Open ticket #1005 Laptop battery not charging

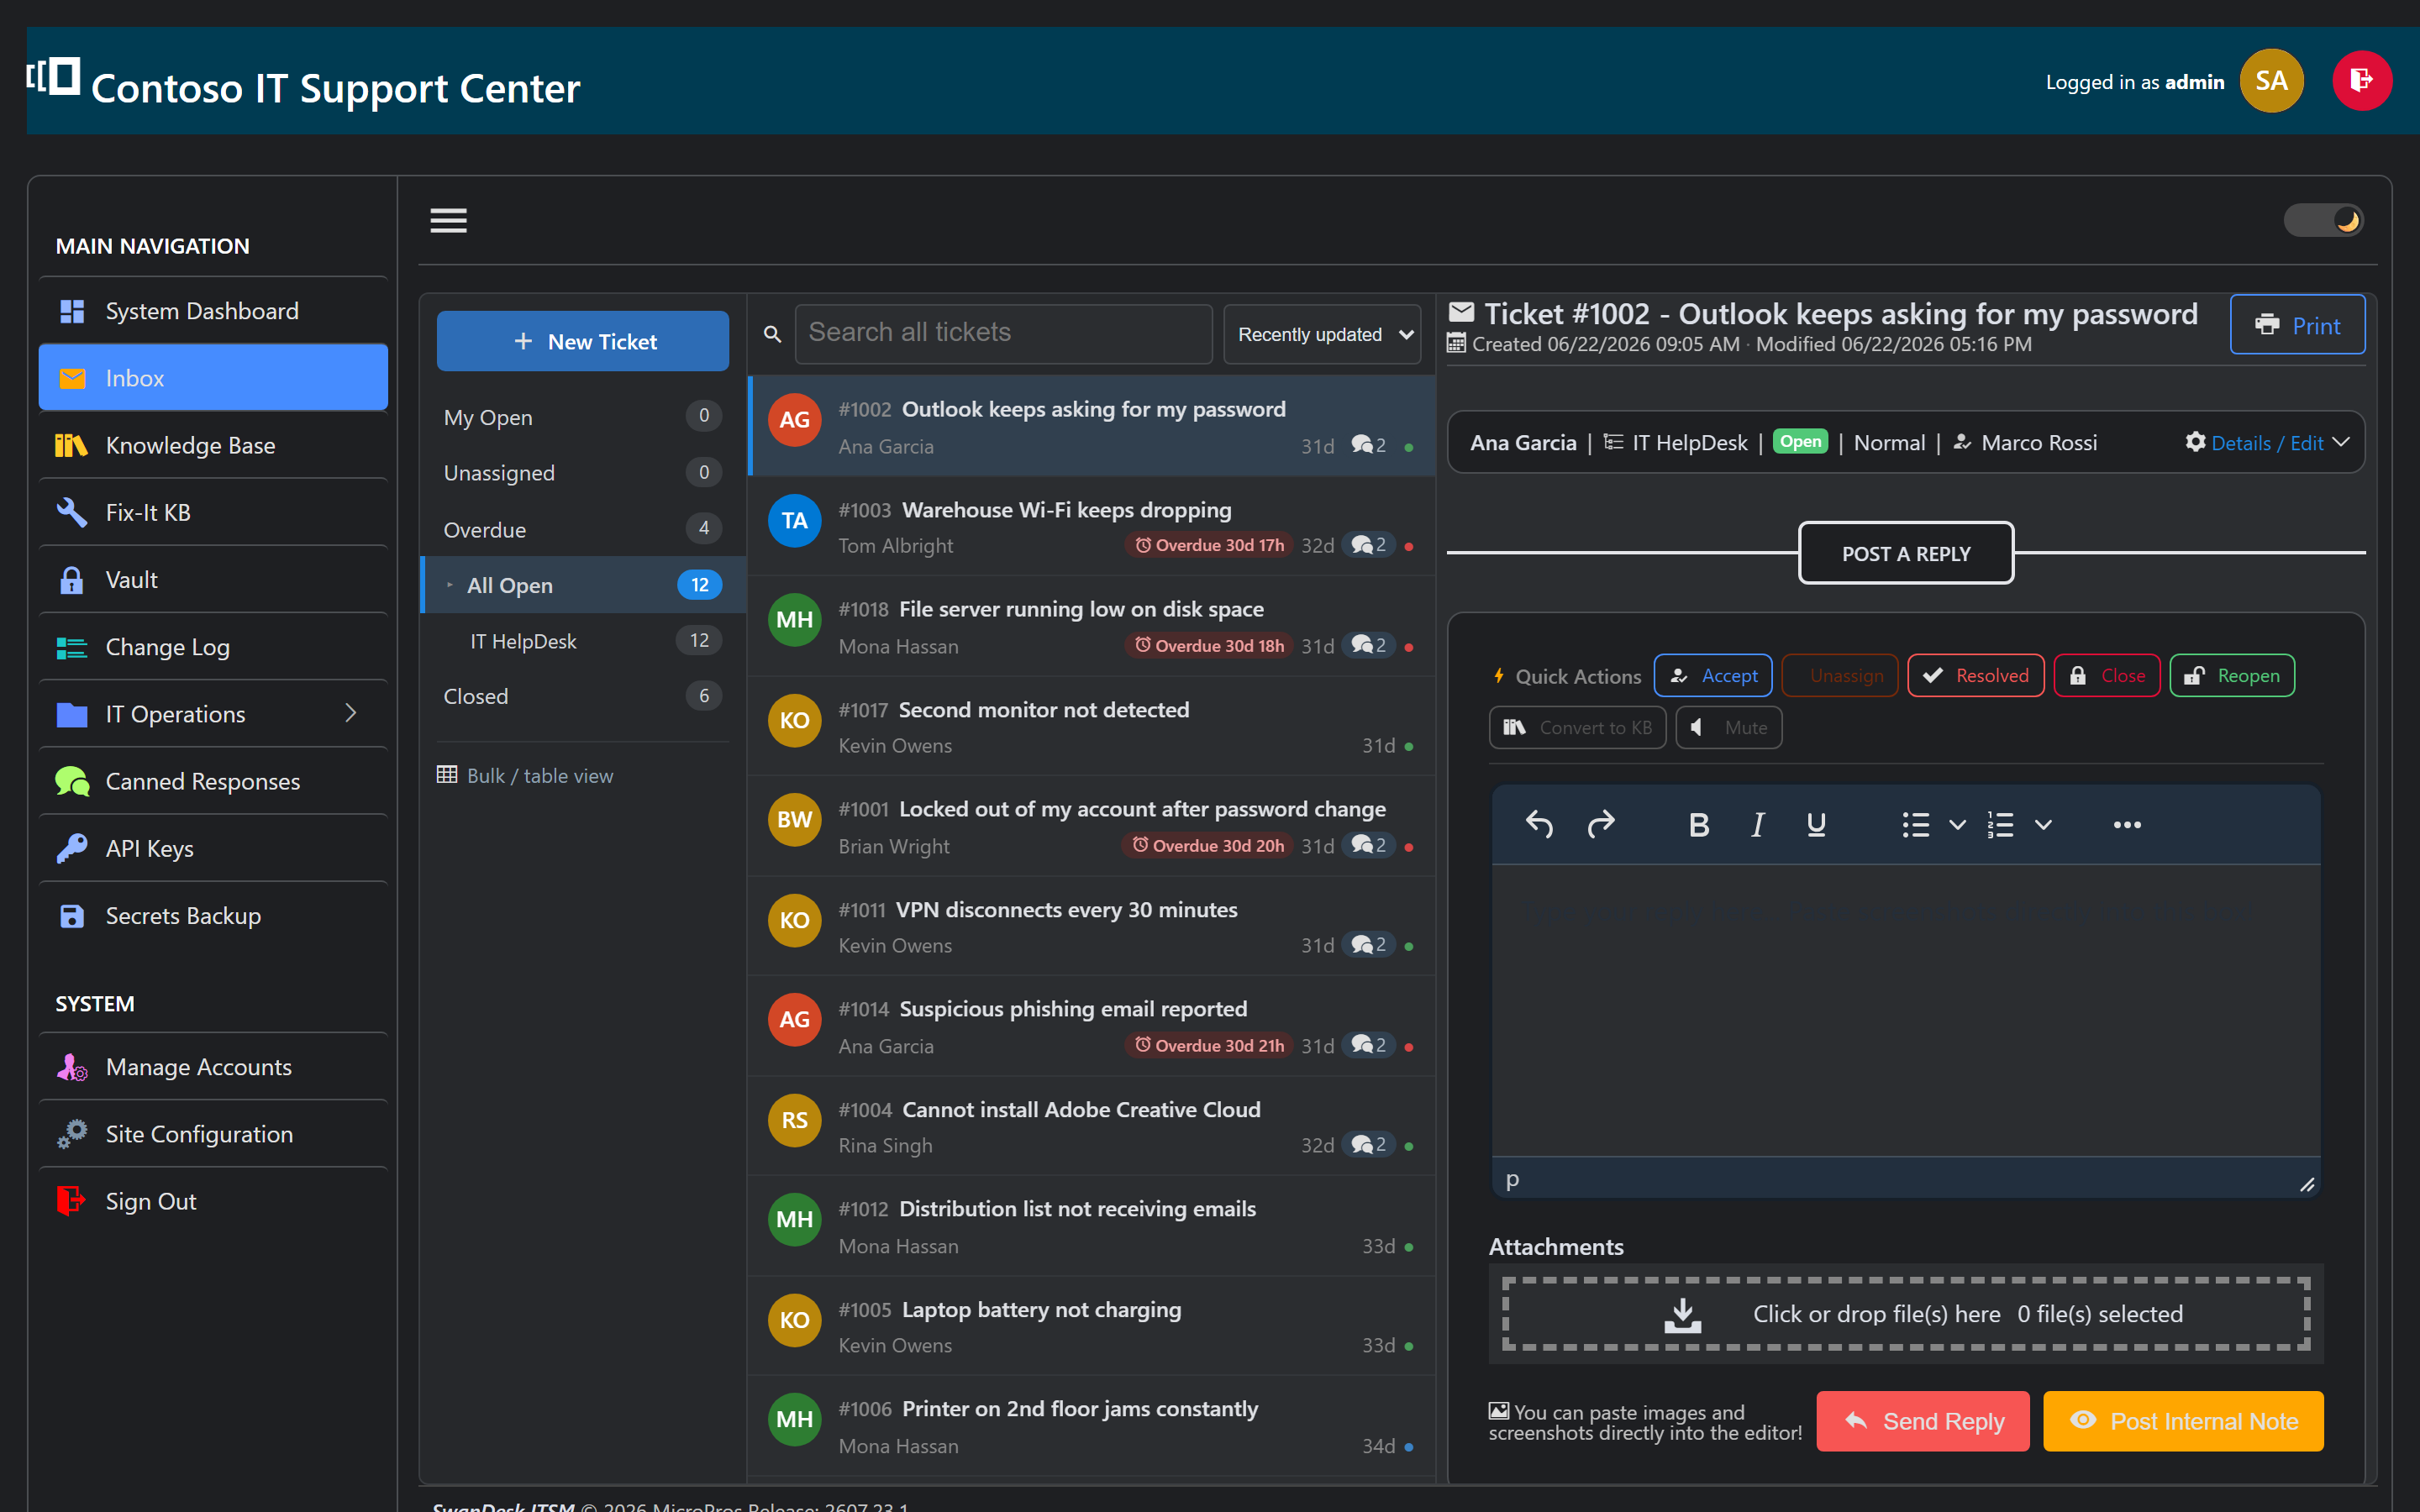(1091, 1326)
